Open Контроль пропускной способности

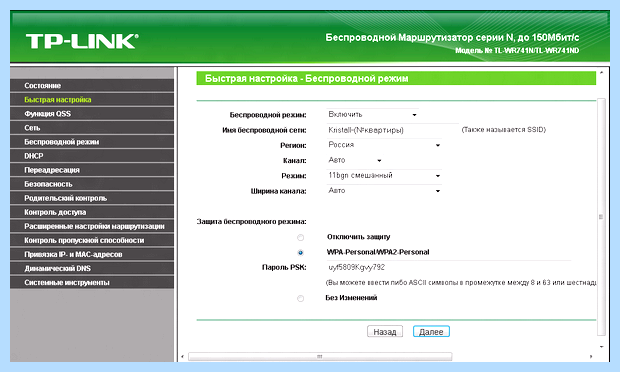tap(92, 240)
